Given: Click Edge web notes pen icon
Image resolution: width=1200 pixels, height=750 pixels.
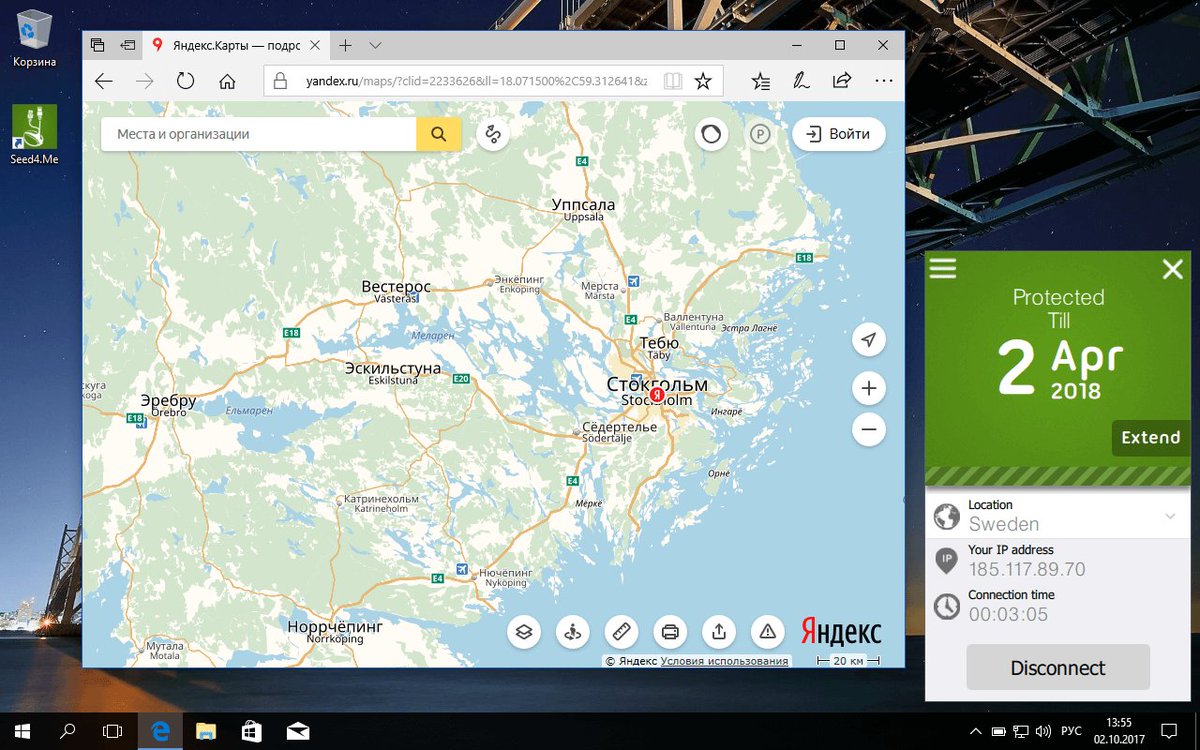Looking at the screenshot, I should 801,81.
